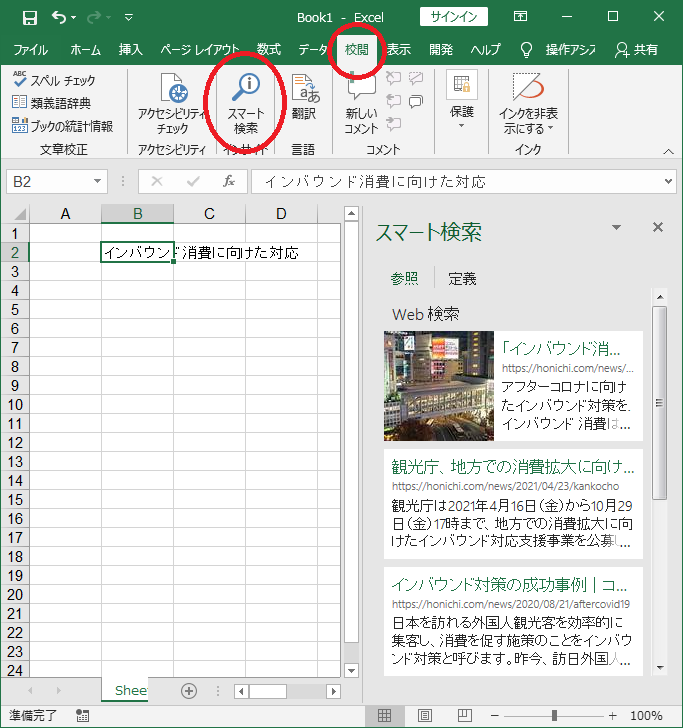Viewport: 683px width, 728px height.
Task: Close the スマート検索 pane
Action: click(657, 227)
